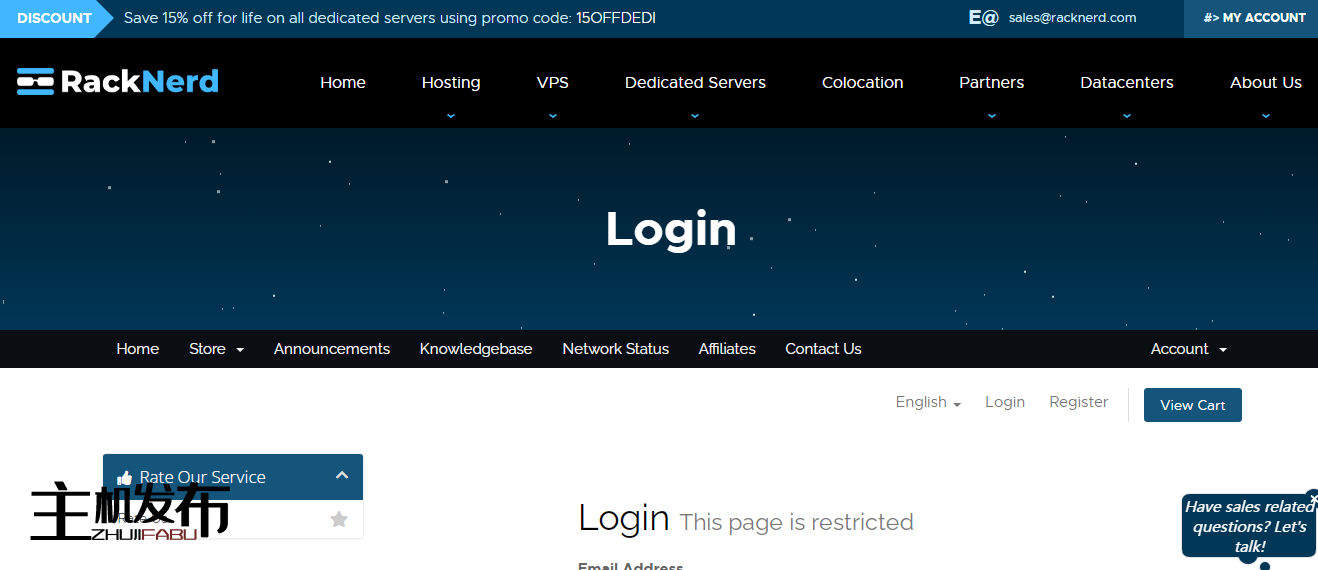The image size is (1318, 570).
Task: Click the star icon in Rate panel
Action: 339,519
